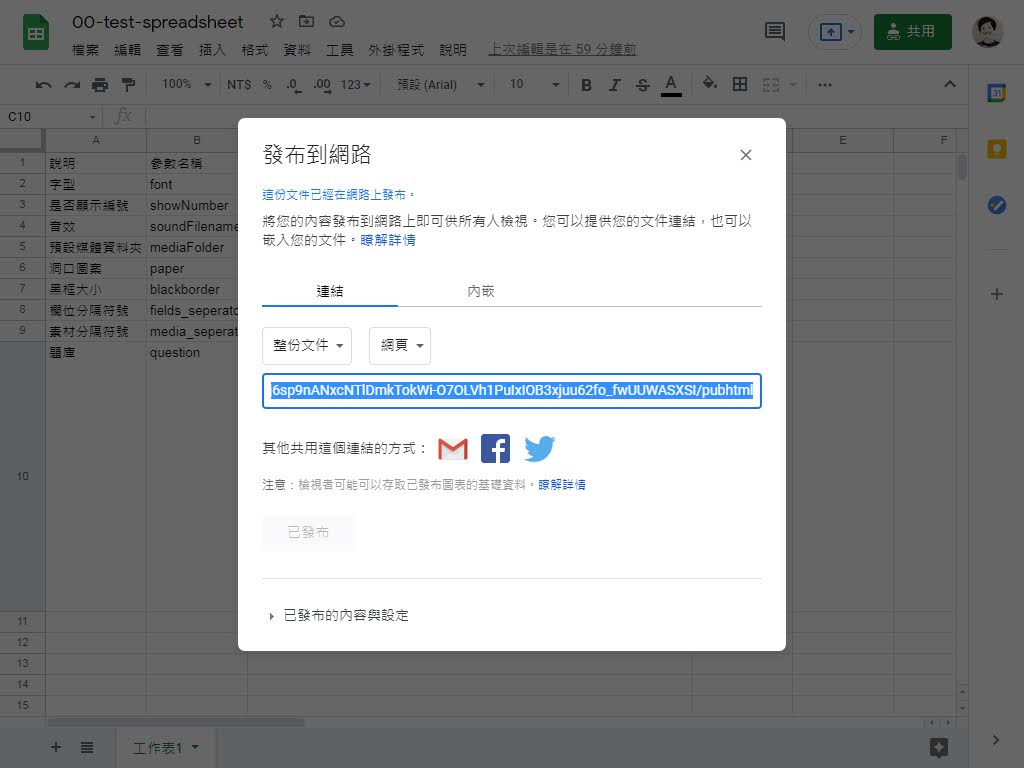Toggle bold formatting
This screenshot has width=1024, height=768.
click(x=585, y=85)
